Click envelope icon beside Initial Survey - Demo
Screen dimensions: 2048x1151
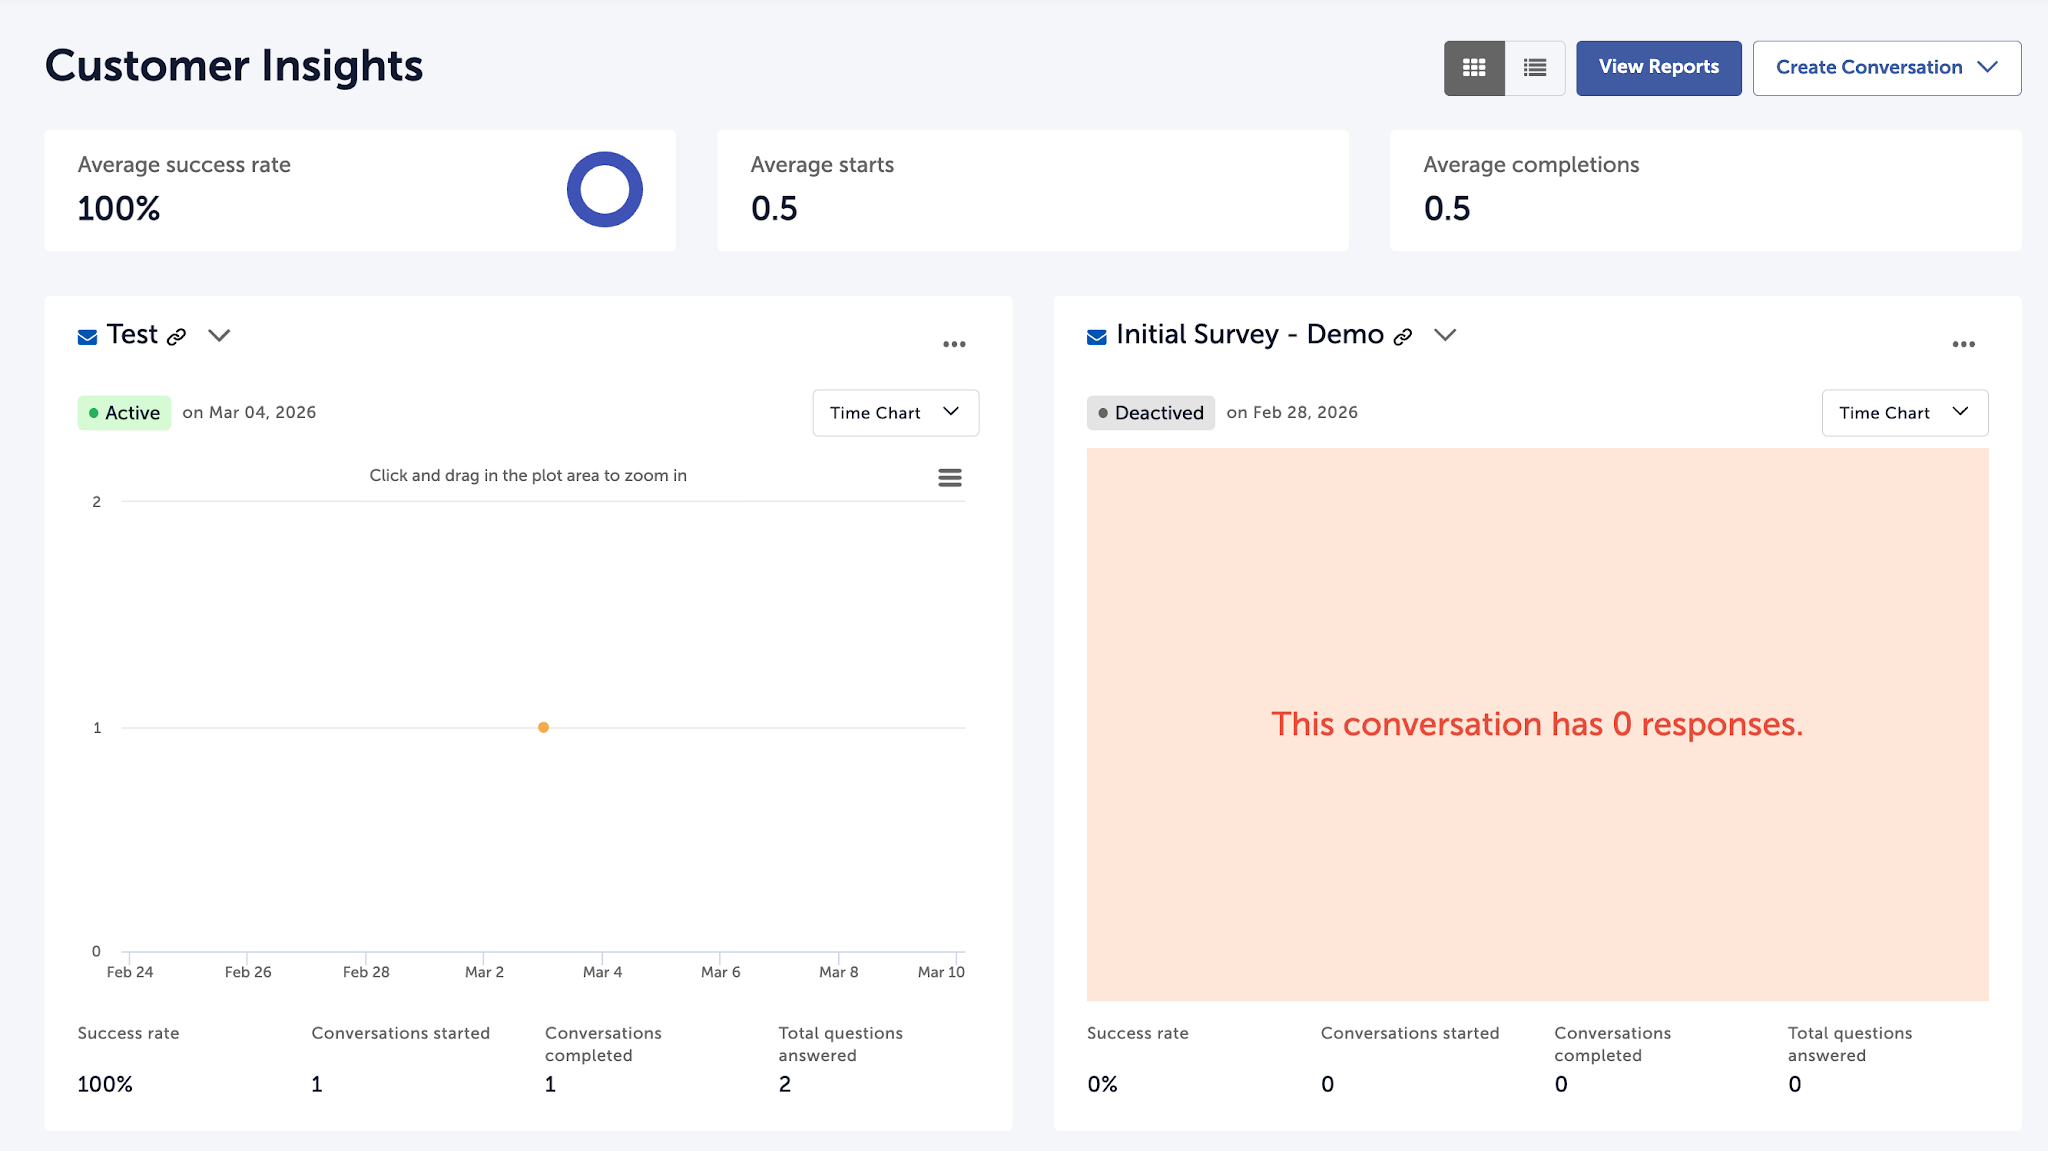(1097, 337)
